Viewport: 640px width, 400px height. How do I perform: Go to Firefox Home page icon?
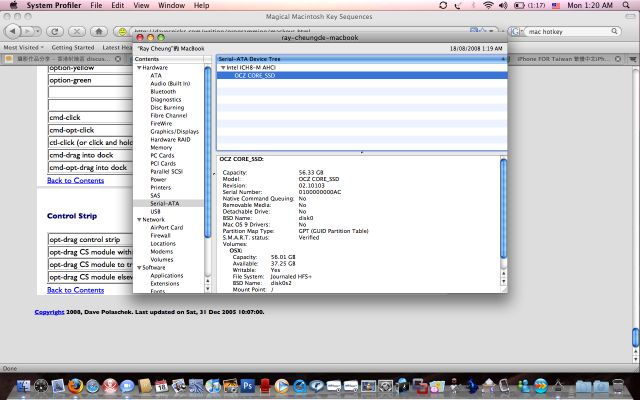tap(99, 31)
